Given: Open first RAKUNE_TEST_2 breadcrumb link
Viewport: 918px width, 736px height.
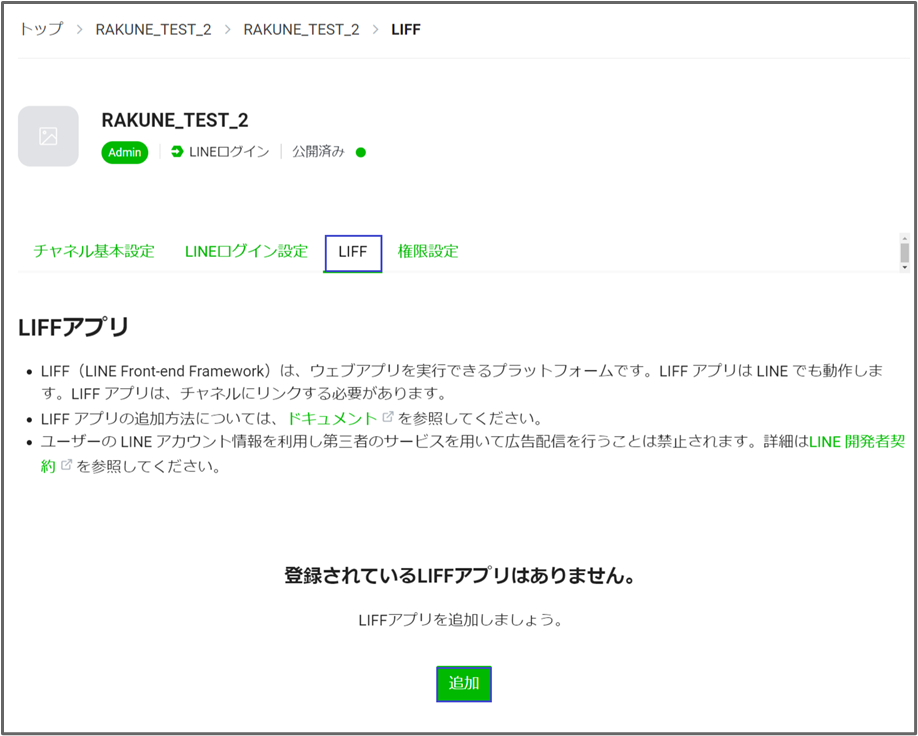Looking at the screenshot, I should (x=153, y=30).
